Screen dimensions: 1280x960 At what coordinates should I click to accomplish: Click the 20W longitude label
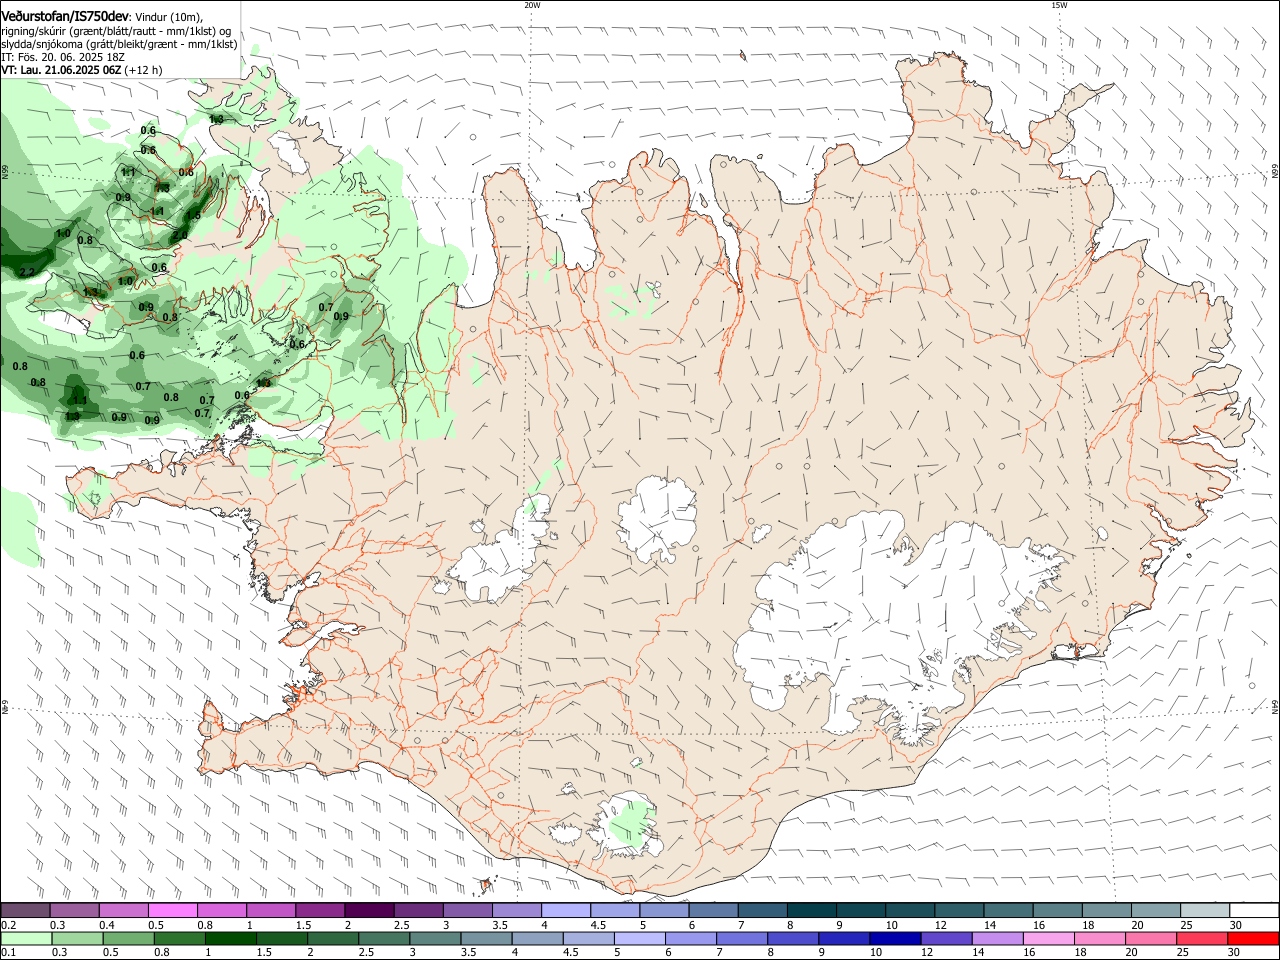[532, 5]
